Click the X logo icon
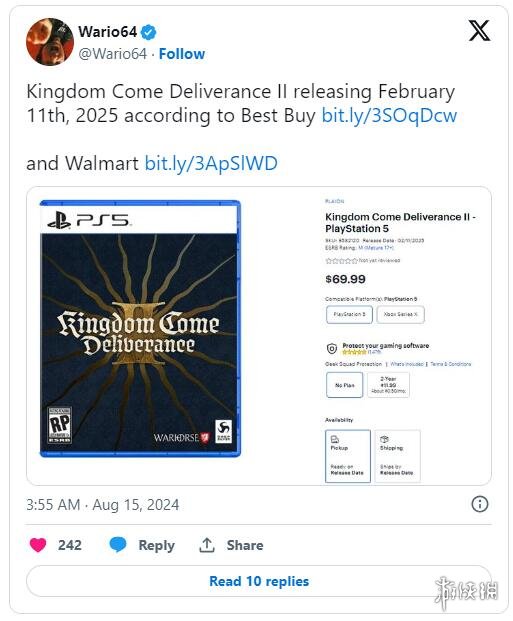The width and height of the screenshot is (513, 621). pyautogui.click(x=479, y=30)
